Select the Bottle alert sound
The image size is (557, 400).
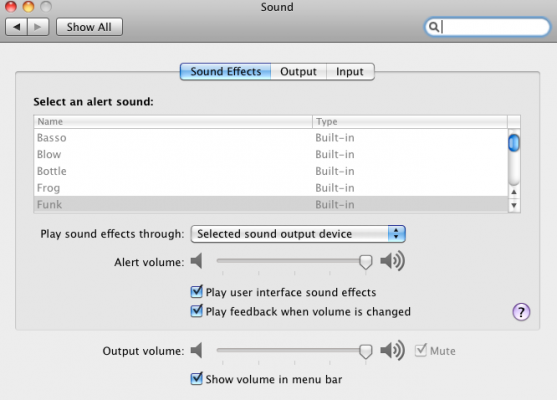pyautogui.click(x=271, y=171)
